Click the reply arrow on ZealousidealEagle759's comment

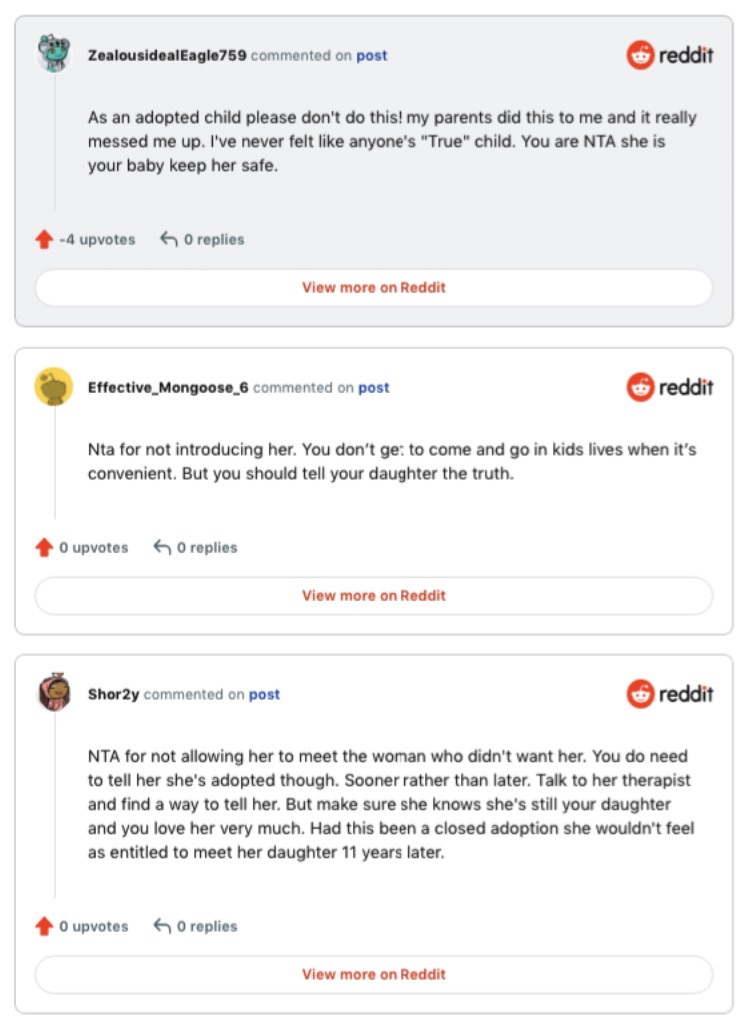(169, 240)
